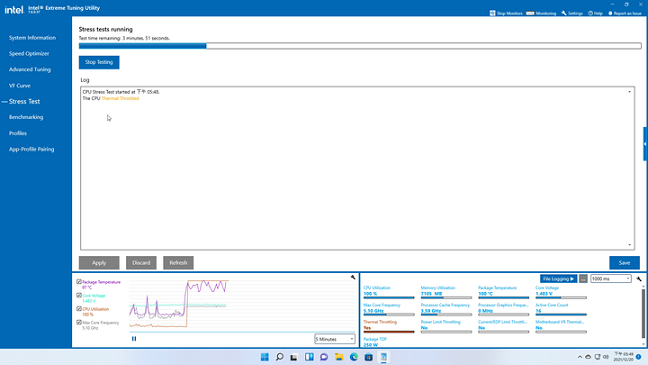
Task: Expand the collapsed right side panel arrow
Action: point(645,144)
